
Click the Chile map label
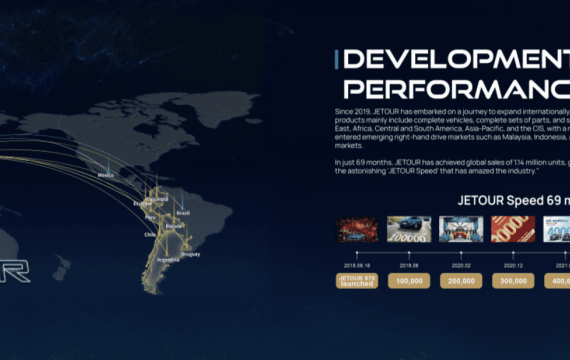[150, 235]
